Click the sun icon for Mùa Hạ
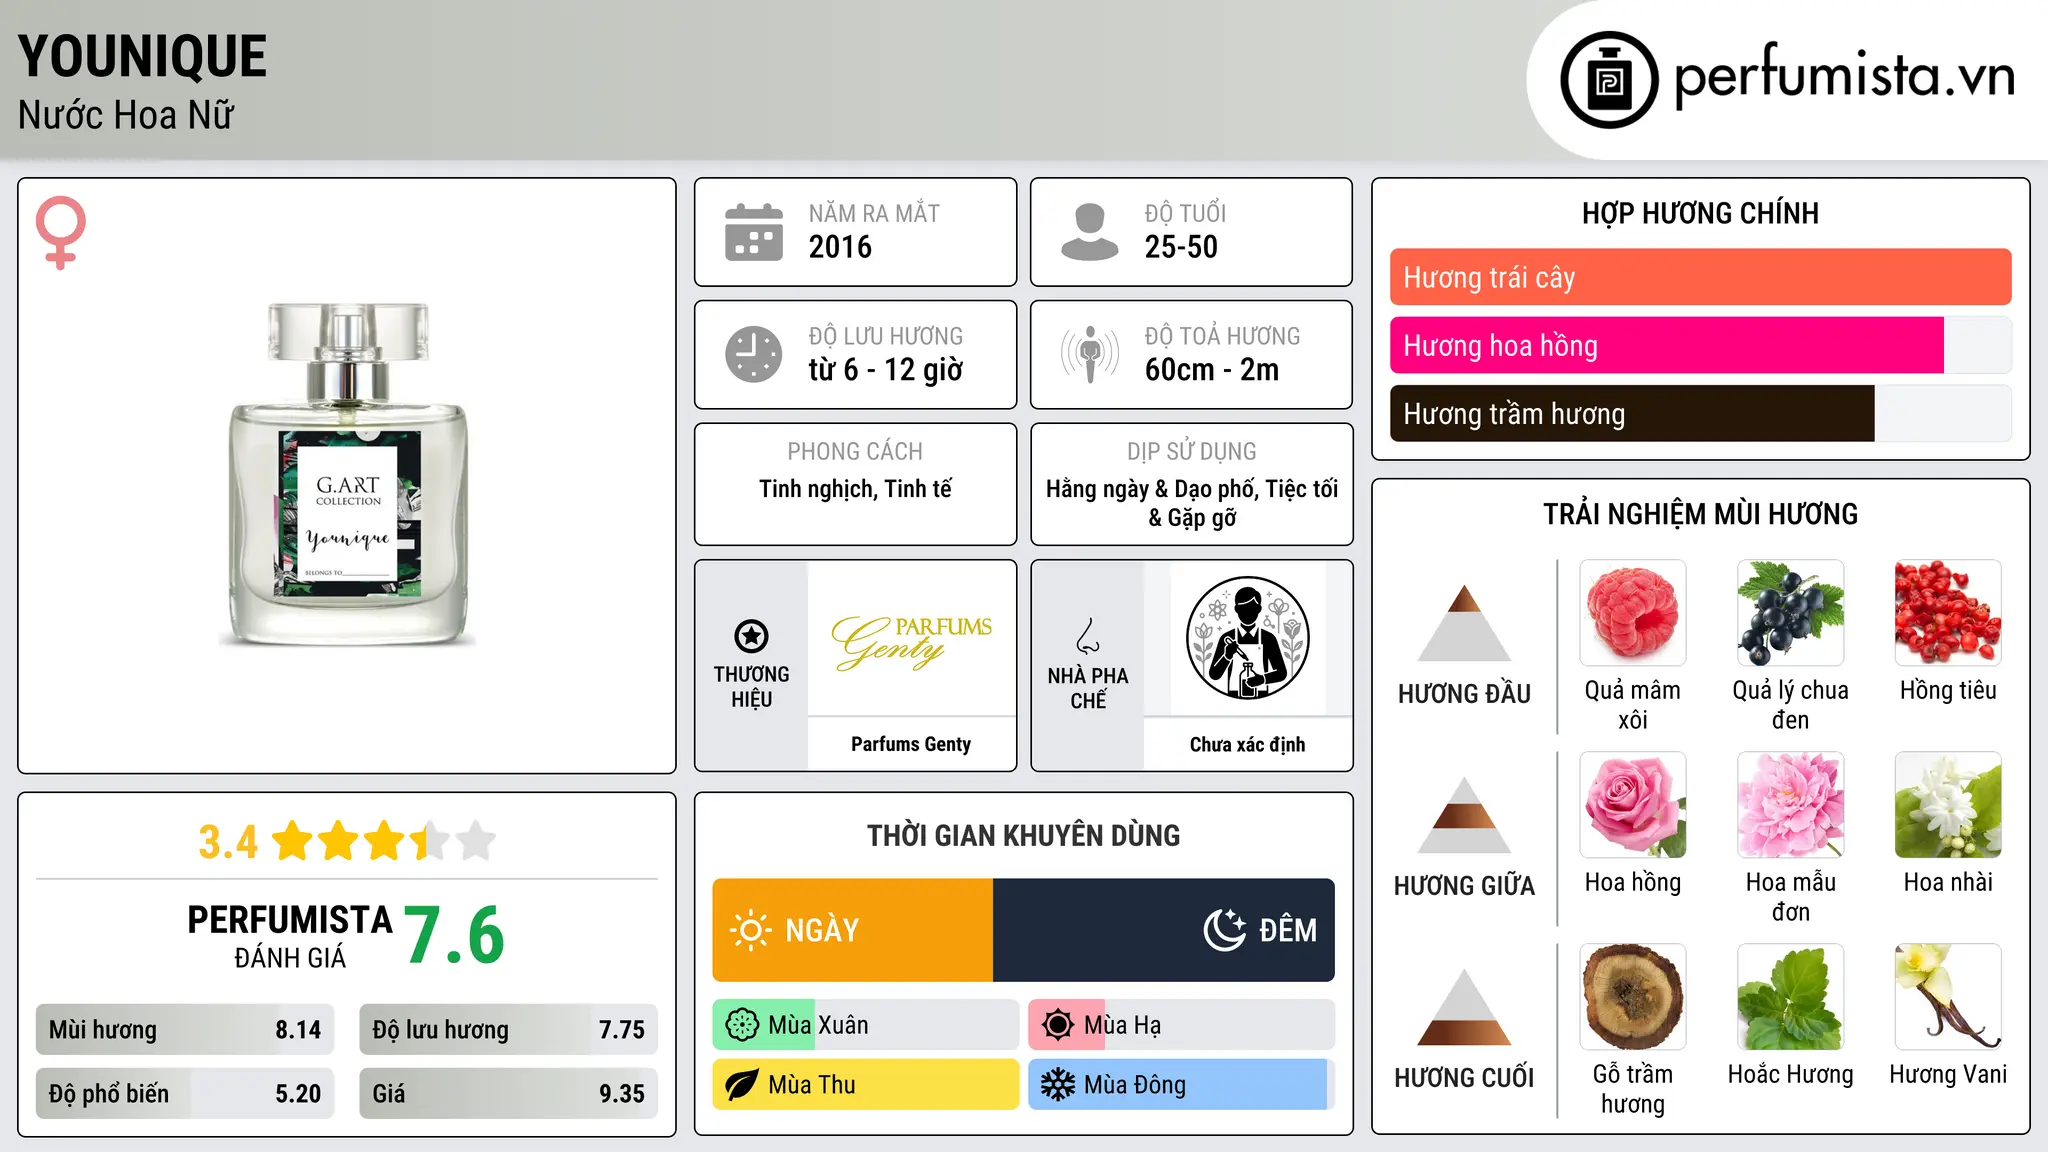Viewport: 2048px width, 1152px height. [x=1058, y=1025]
